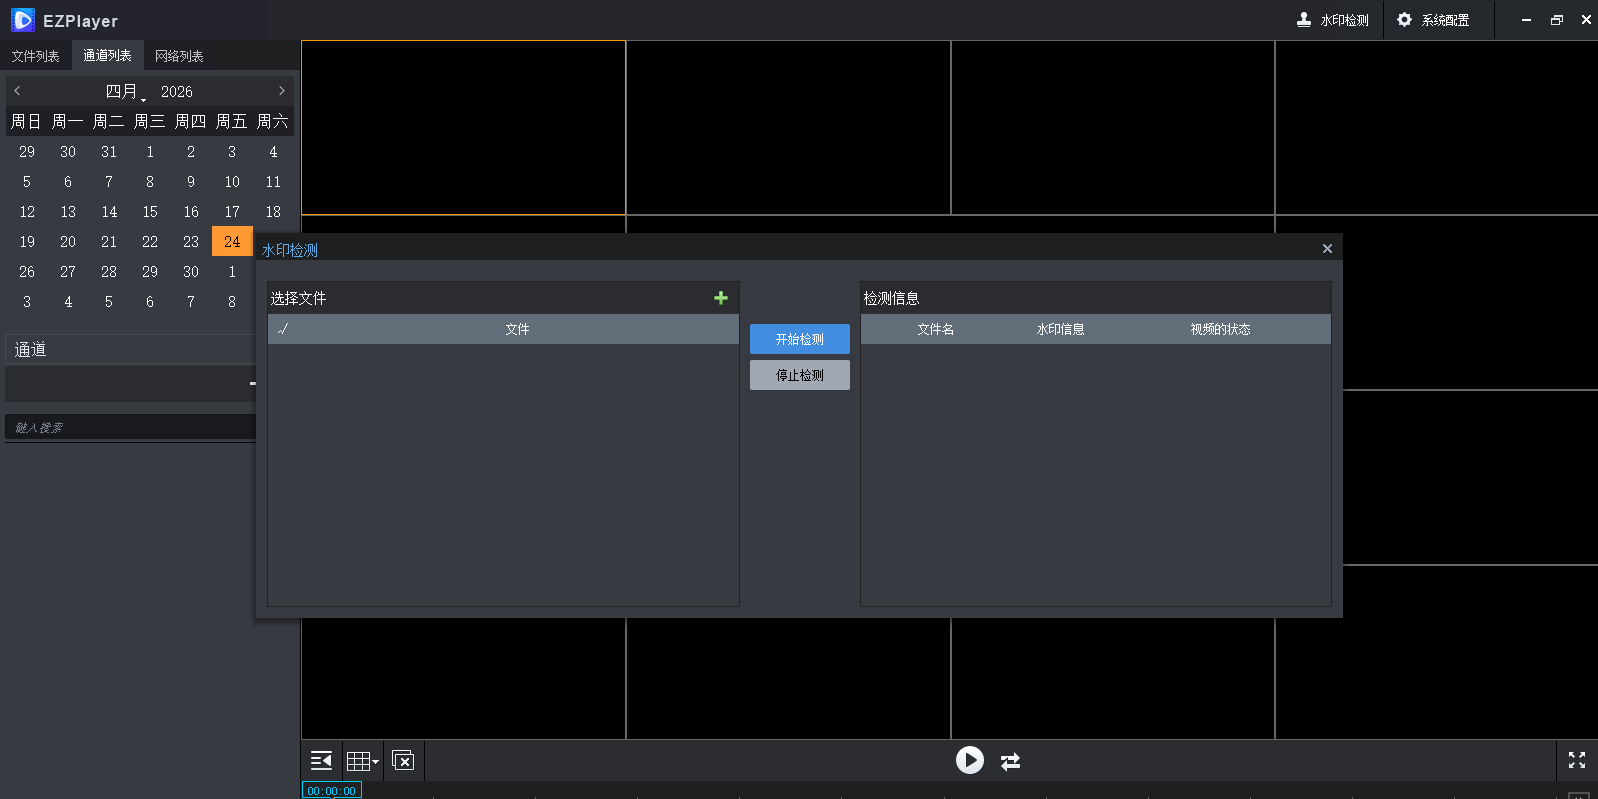1598x799 pixels.
Task: Enter fullscreen with the expand icon
Action: tap(1577, 761)
